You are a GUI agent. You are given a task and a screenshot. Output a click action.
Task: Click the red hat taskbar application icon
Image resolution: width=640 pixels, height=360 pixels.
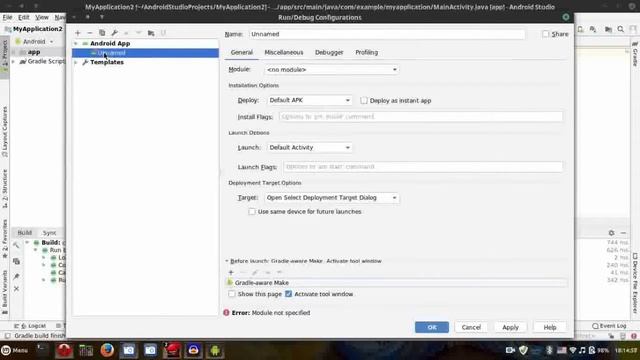(172, 350)
